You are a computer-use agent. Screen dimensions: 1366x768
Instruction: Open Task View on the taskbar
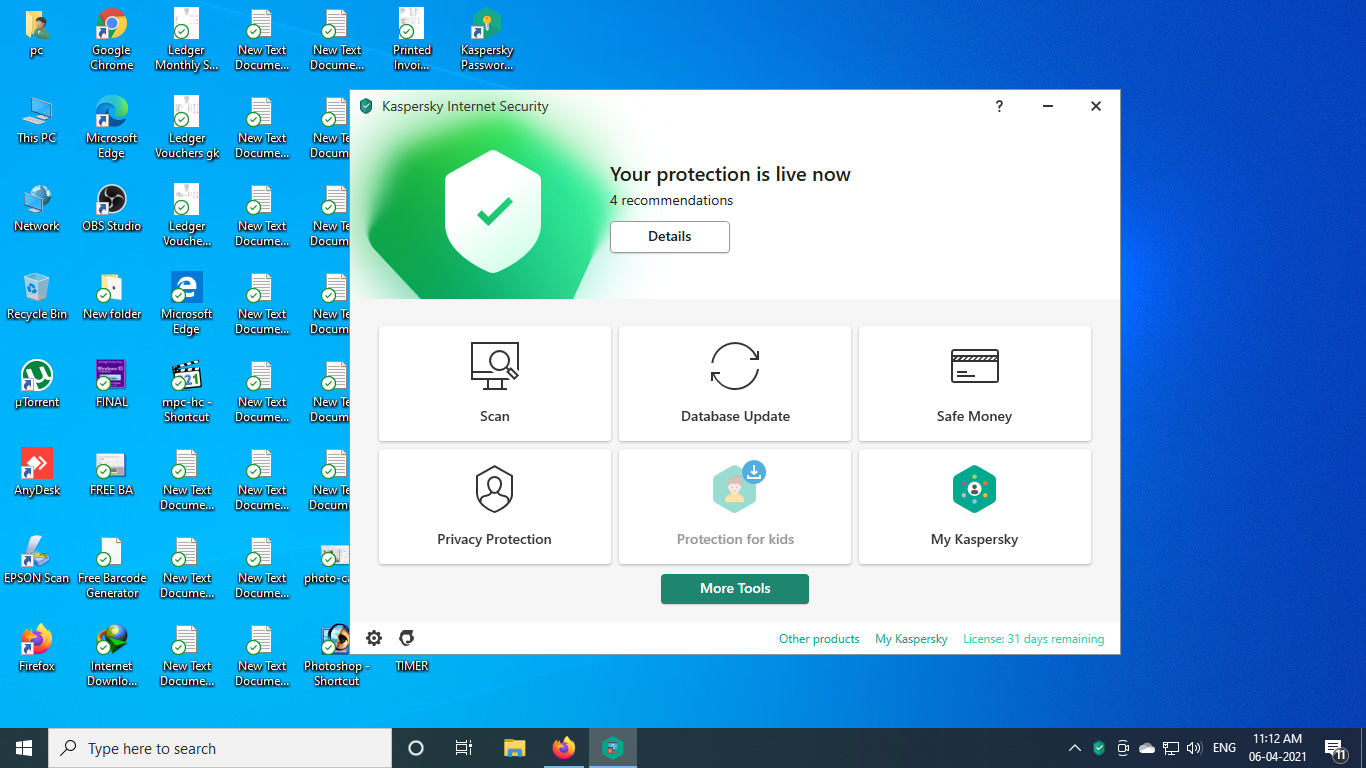click(x=464, y=748)
